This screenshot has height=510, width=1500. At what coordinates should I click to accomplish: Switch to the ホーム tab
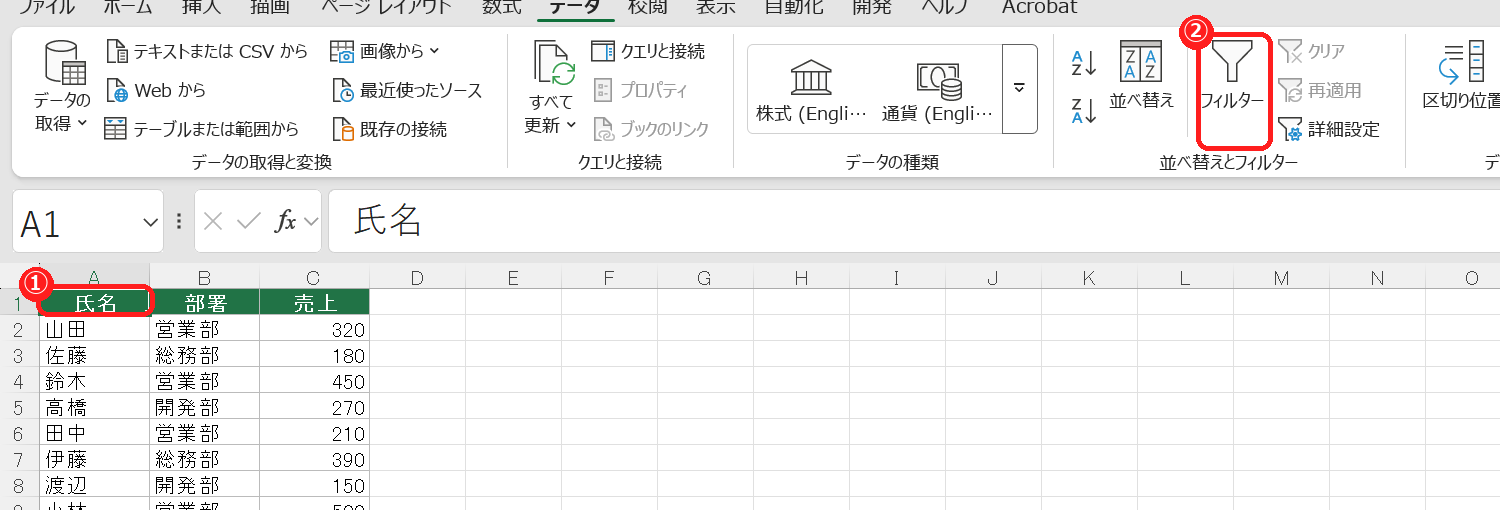pyautogui.click(x=128, y=8)
